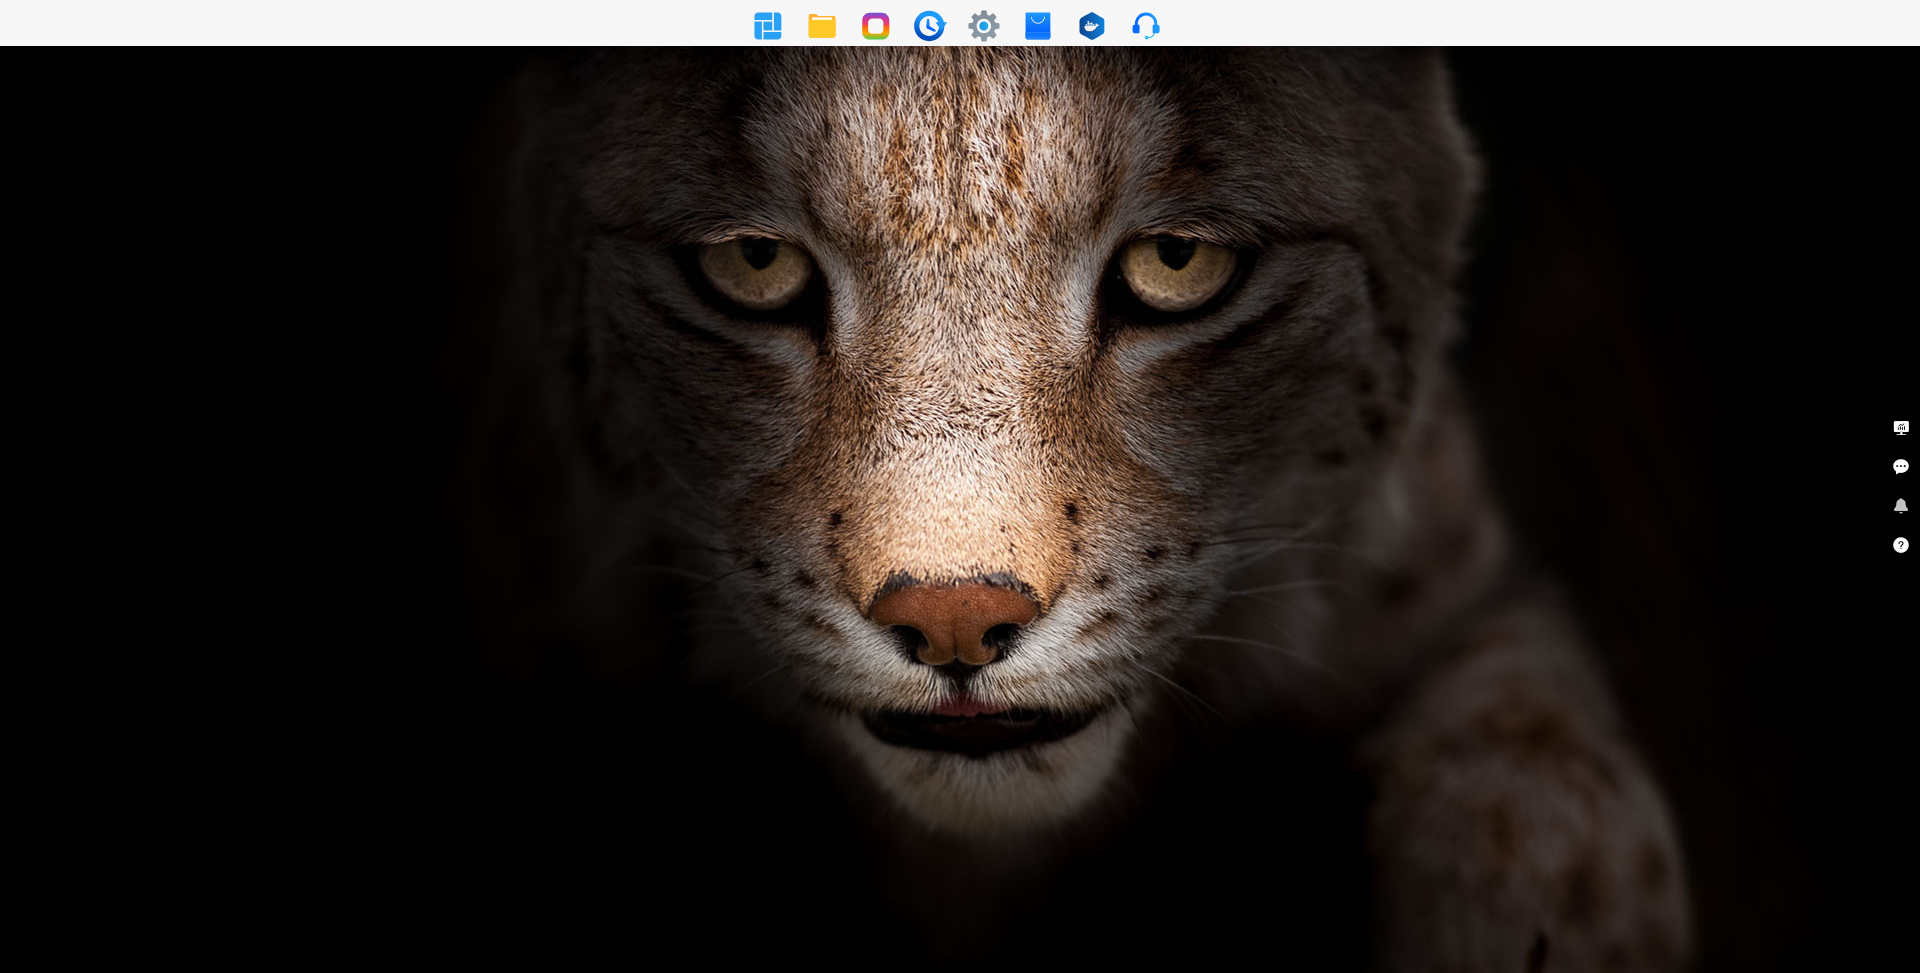Open the blue tiled app launcher icon
This screenshot has width=1920, height=973.
[767, 26]
